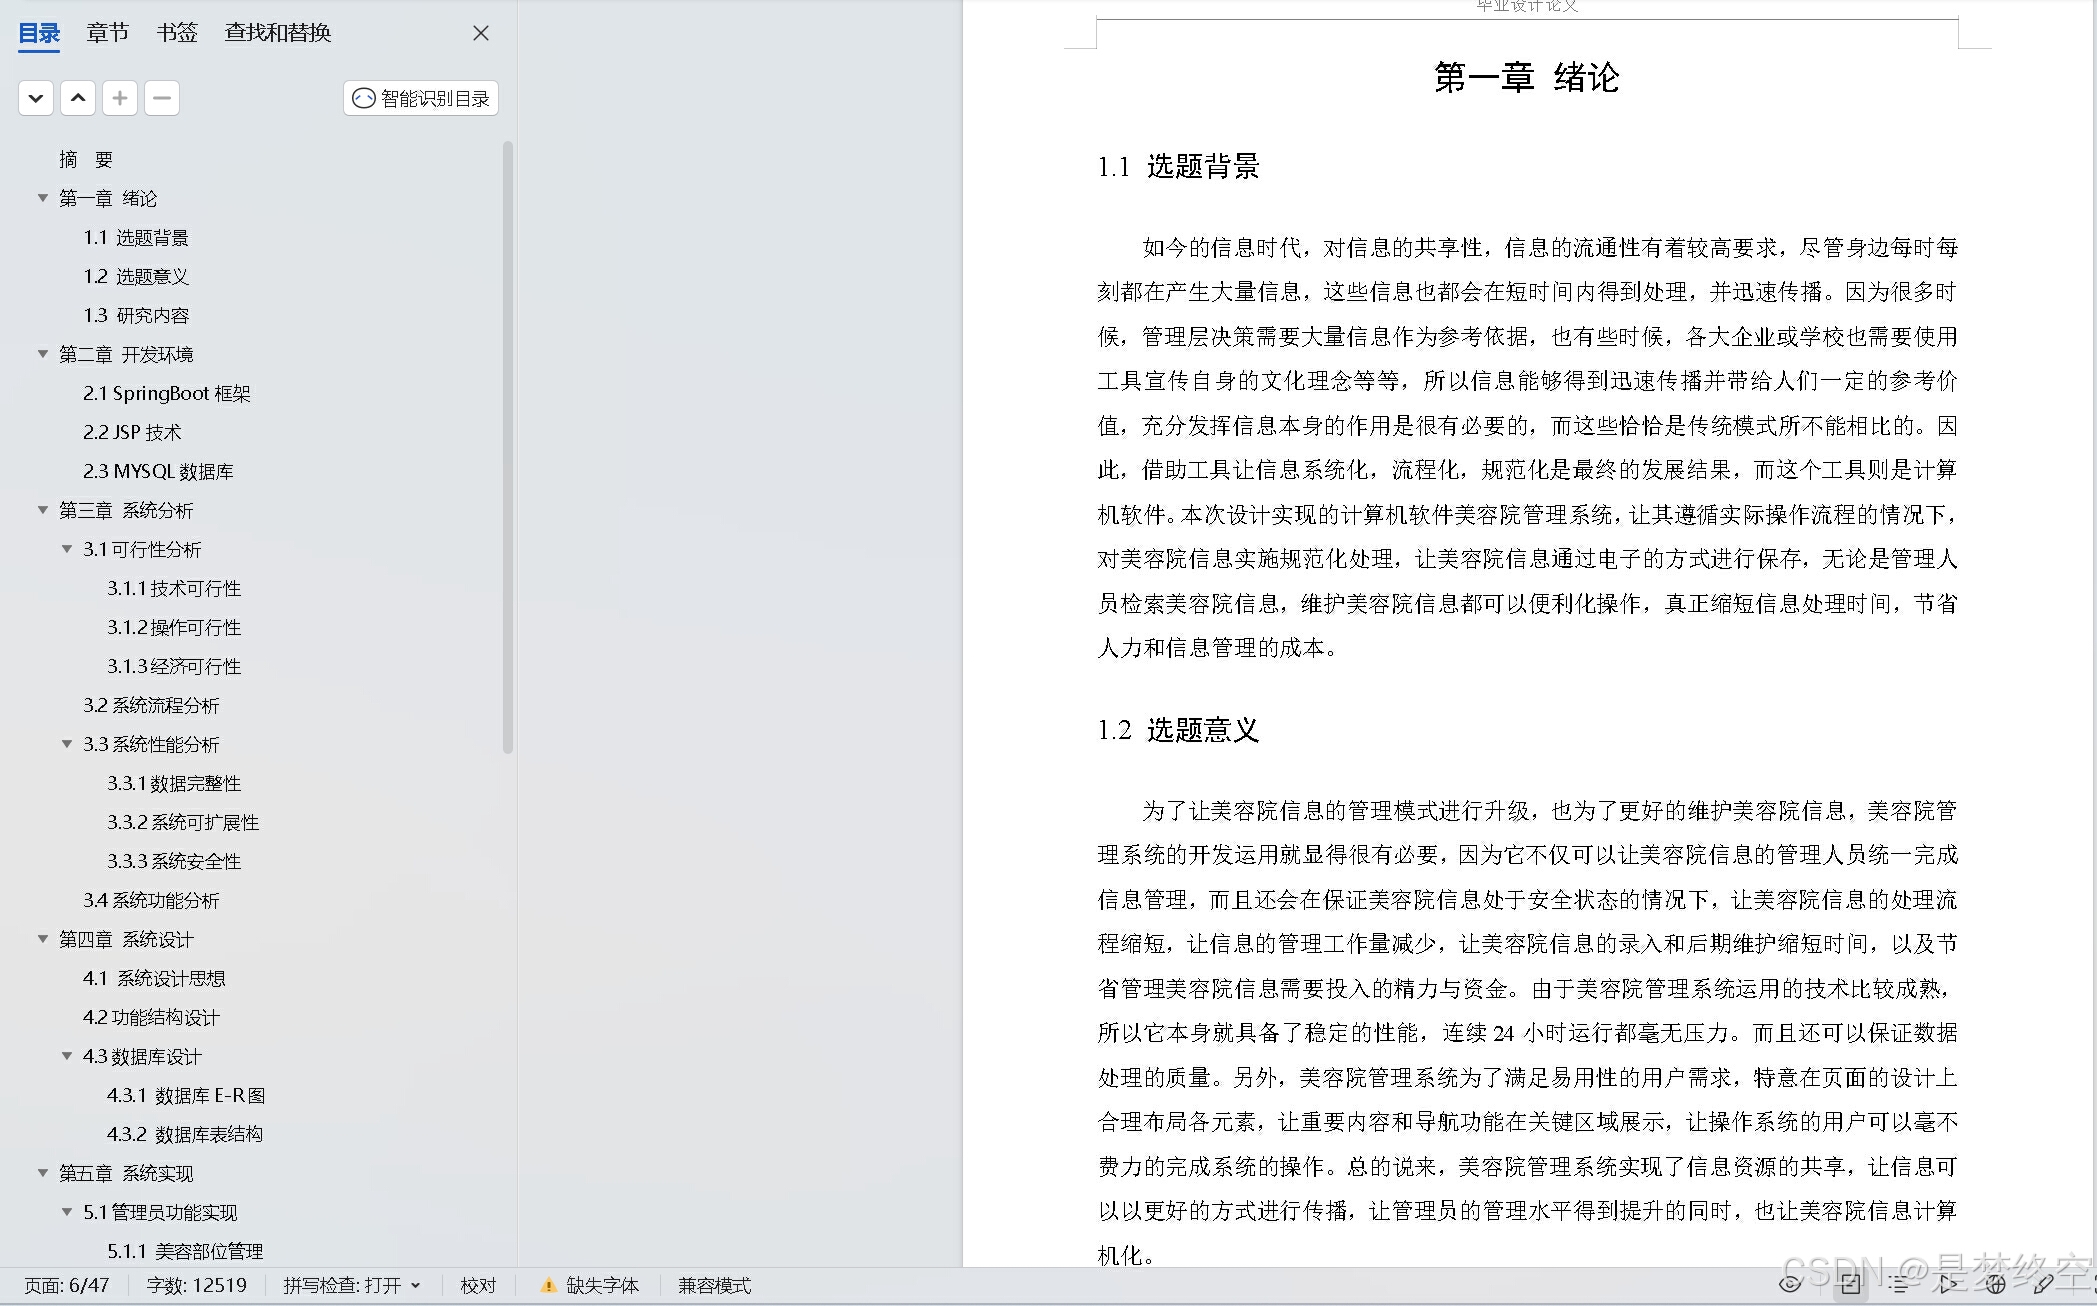Click the reading mode play icon

point(1946,1284)
